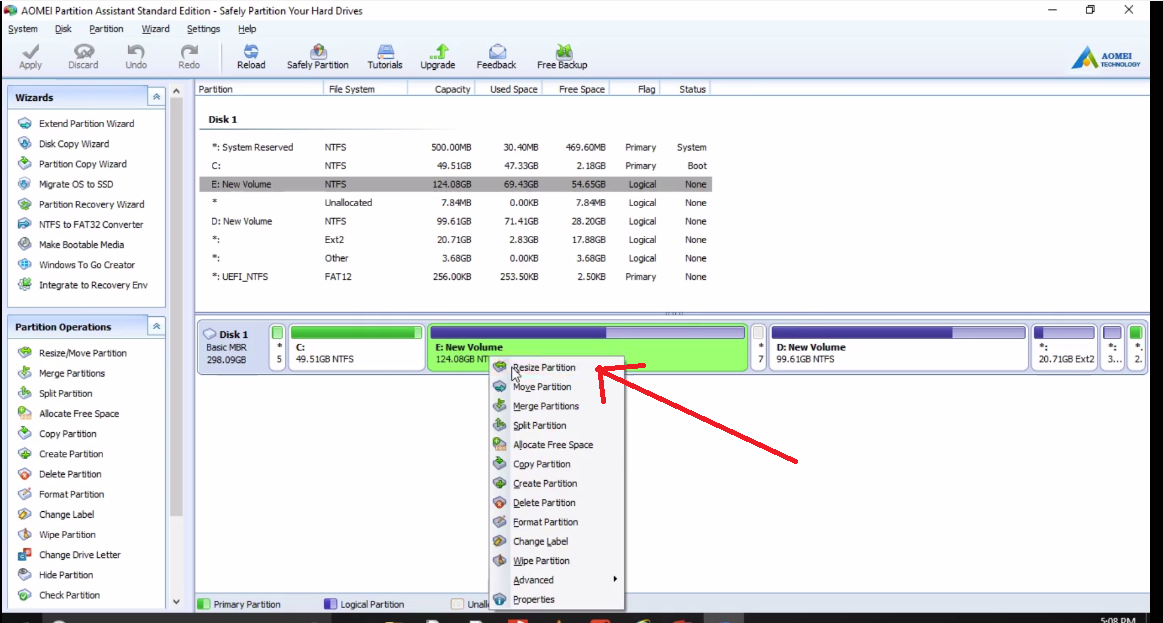Select Check Partition operation
This screenshot has width=1163, height=623.
pyautogui.click(x=69, y=595)
